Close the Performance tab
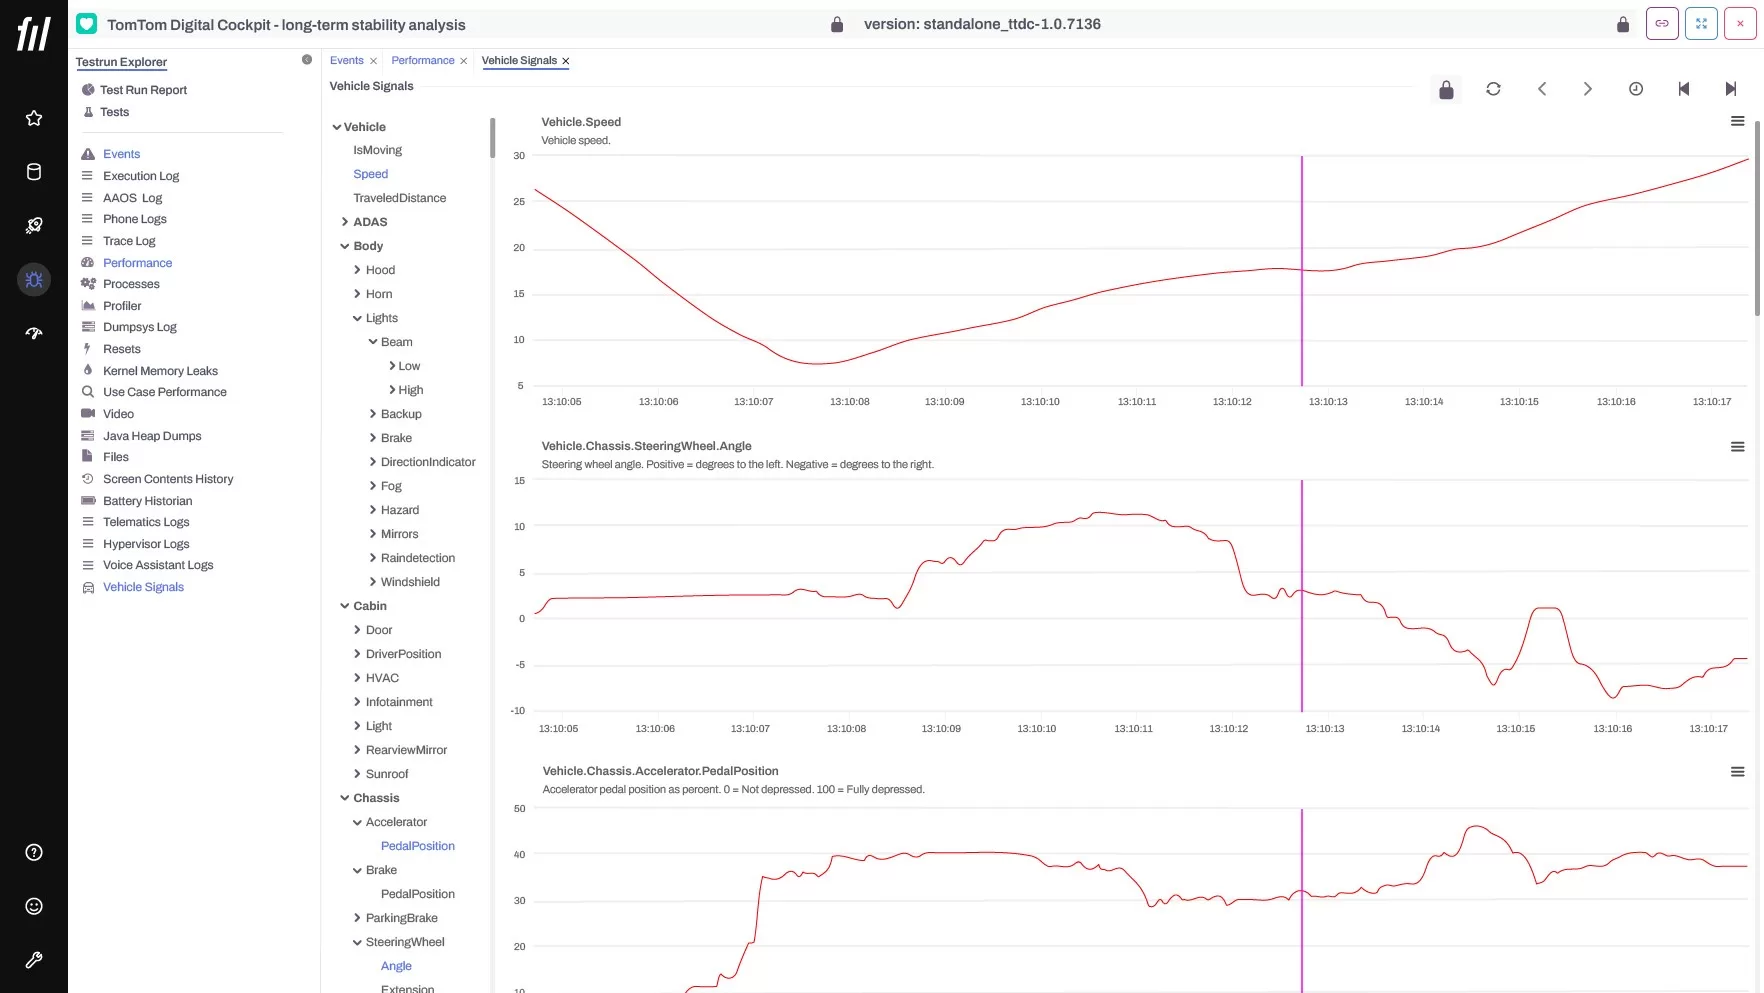The image size is (1764, 993). (463, 61)
